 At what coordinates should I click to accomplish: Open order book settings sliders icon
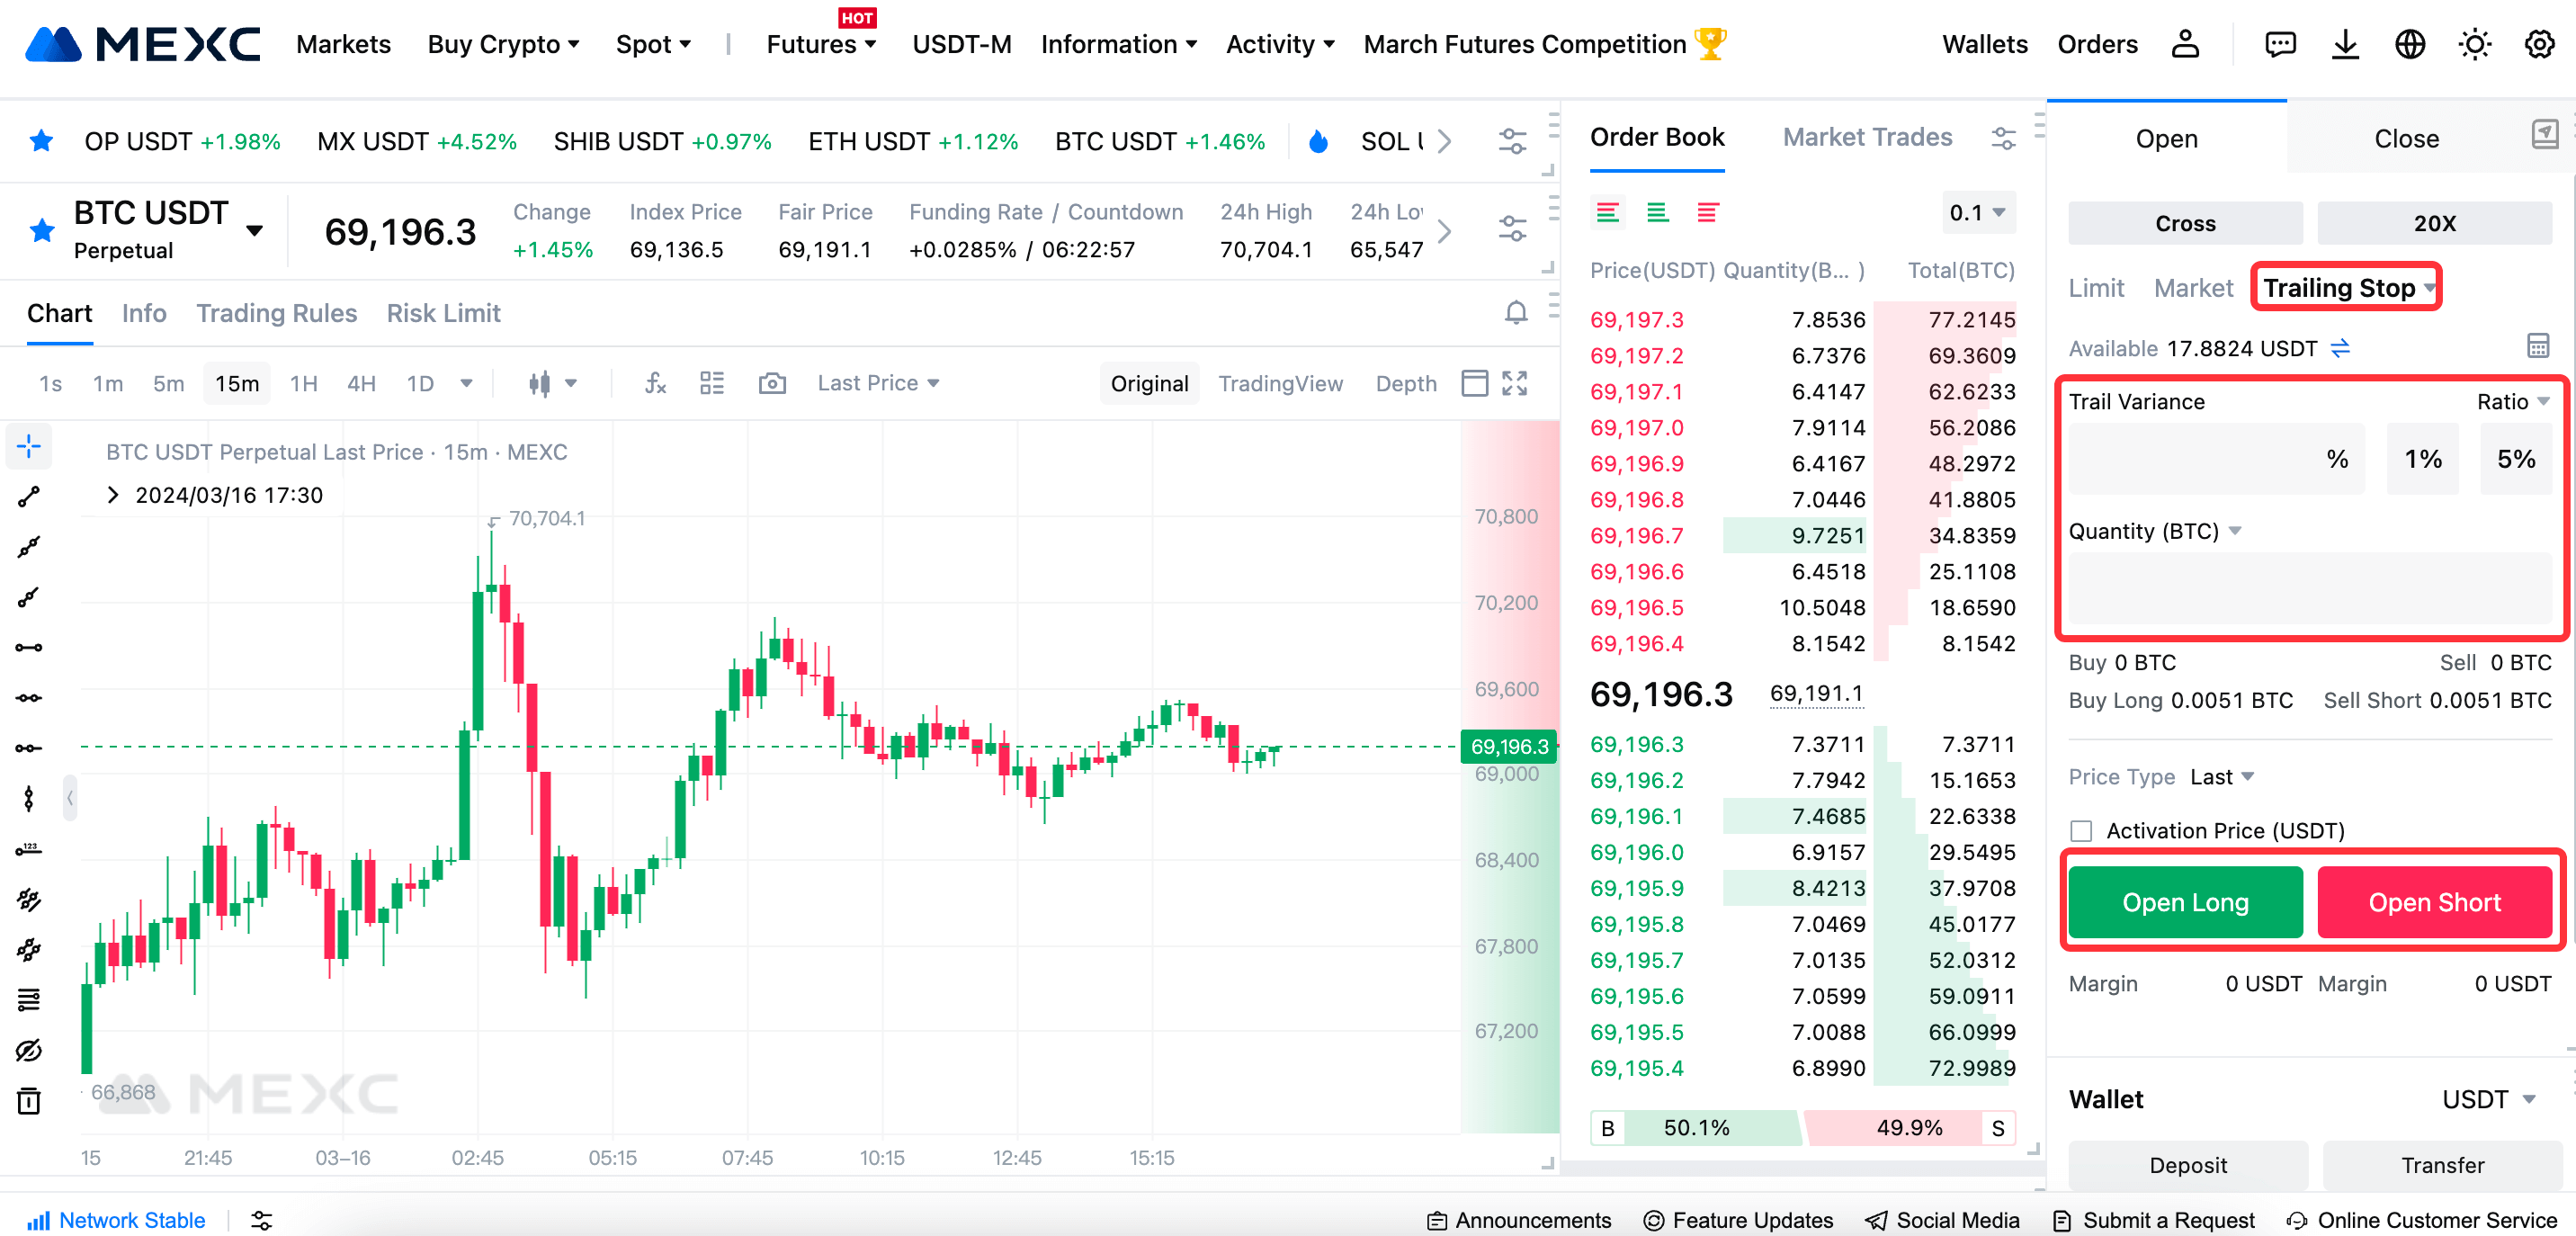[x=2003, y=138]
